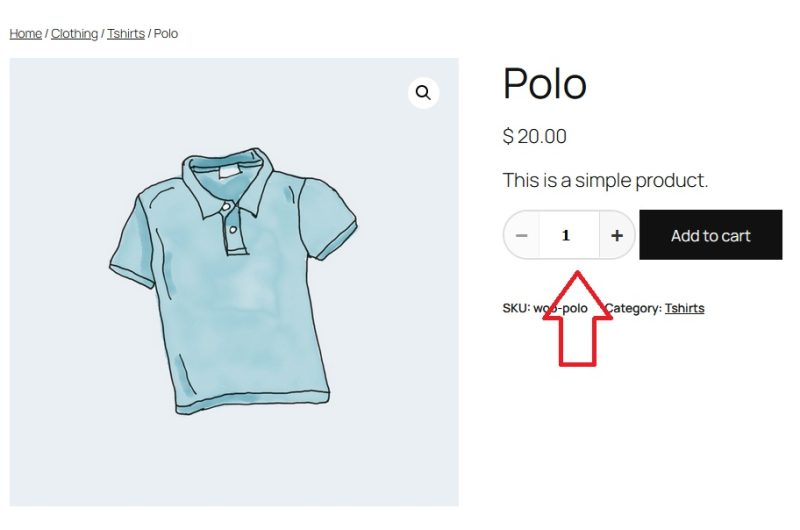
Task: Click the white collar tag on the shirt
Action: click(228, 171)
